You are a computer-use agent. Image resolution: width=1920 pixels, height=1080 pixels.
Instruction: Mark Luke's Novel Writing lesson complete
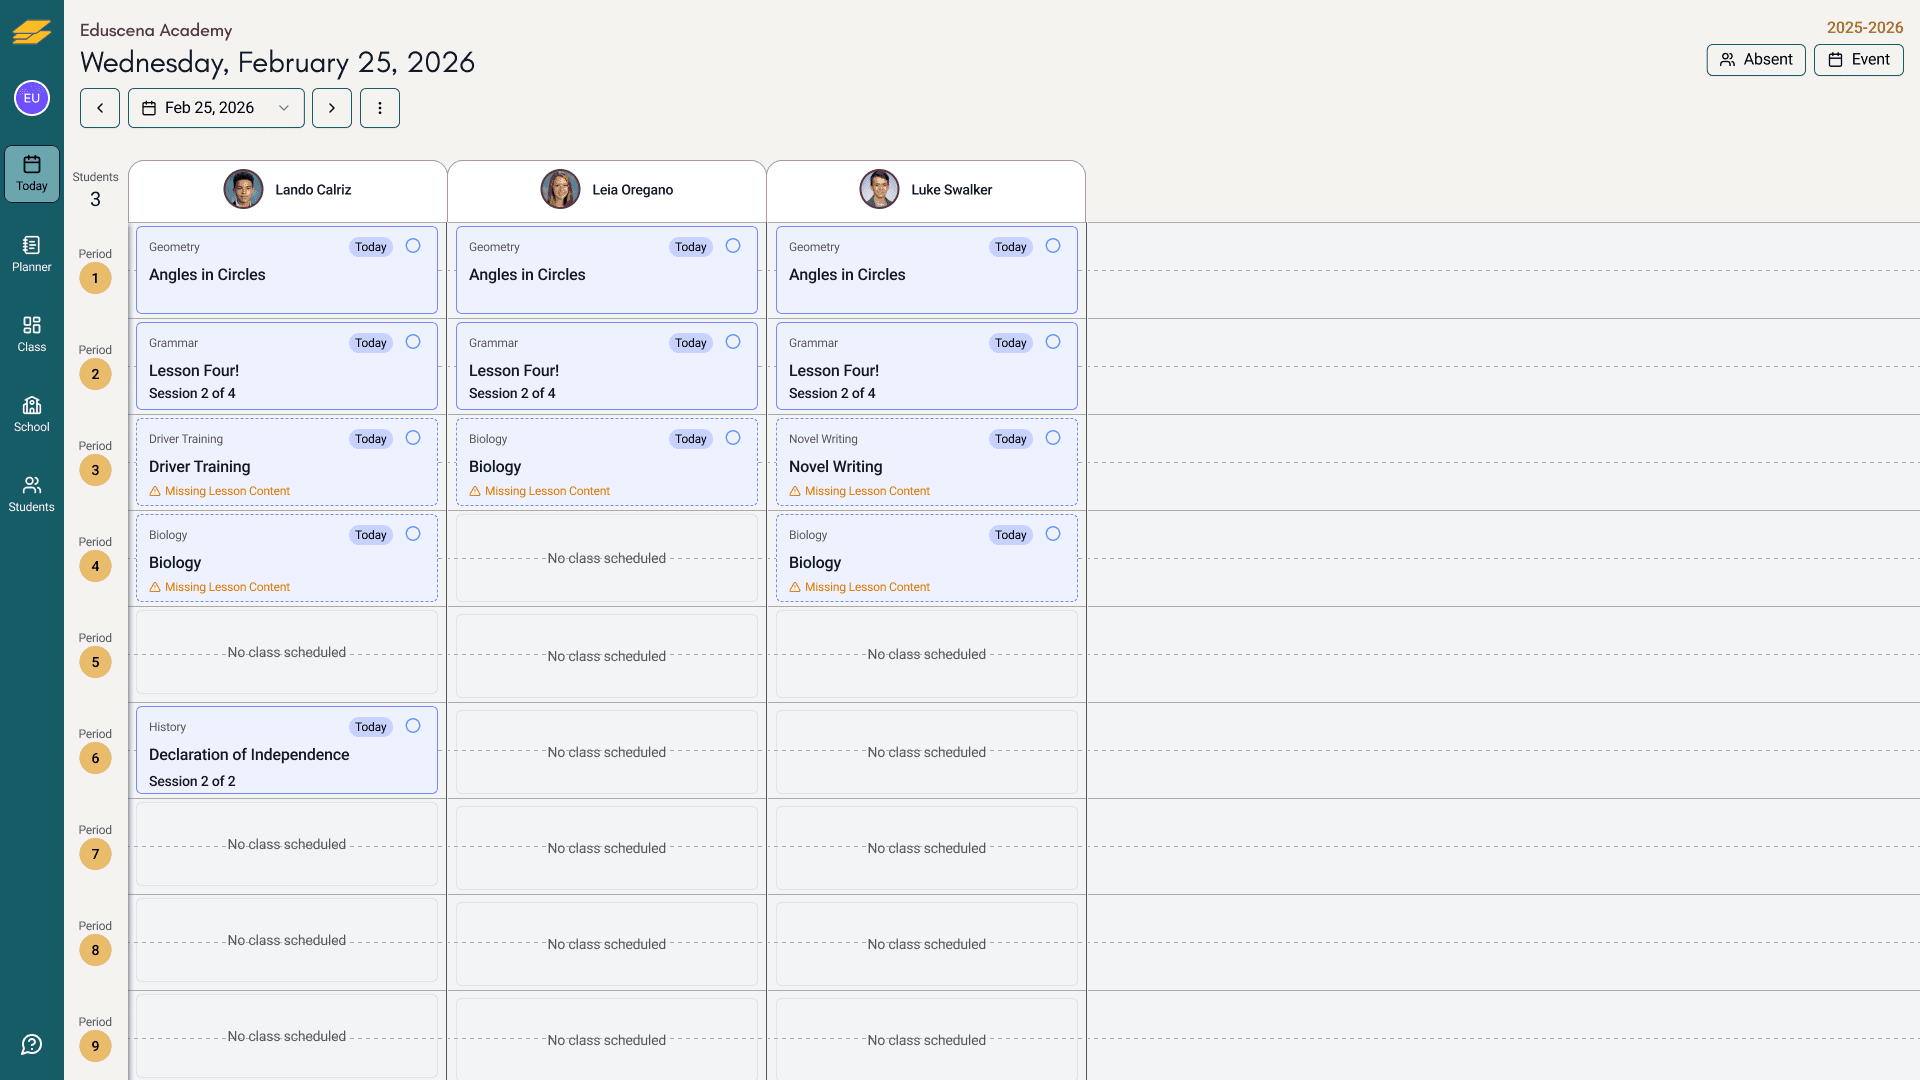pos(1053,438)
